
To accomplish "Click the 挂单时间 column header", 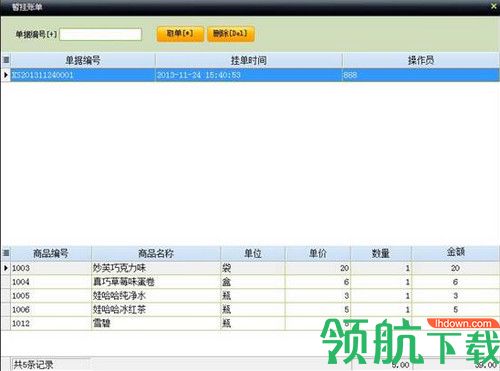I will point(249,60).
